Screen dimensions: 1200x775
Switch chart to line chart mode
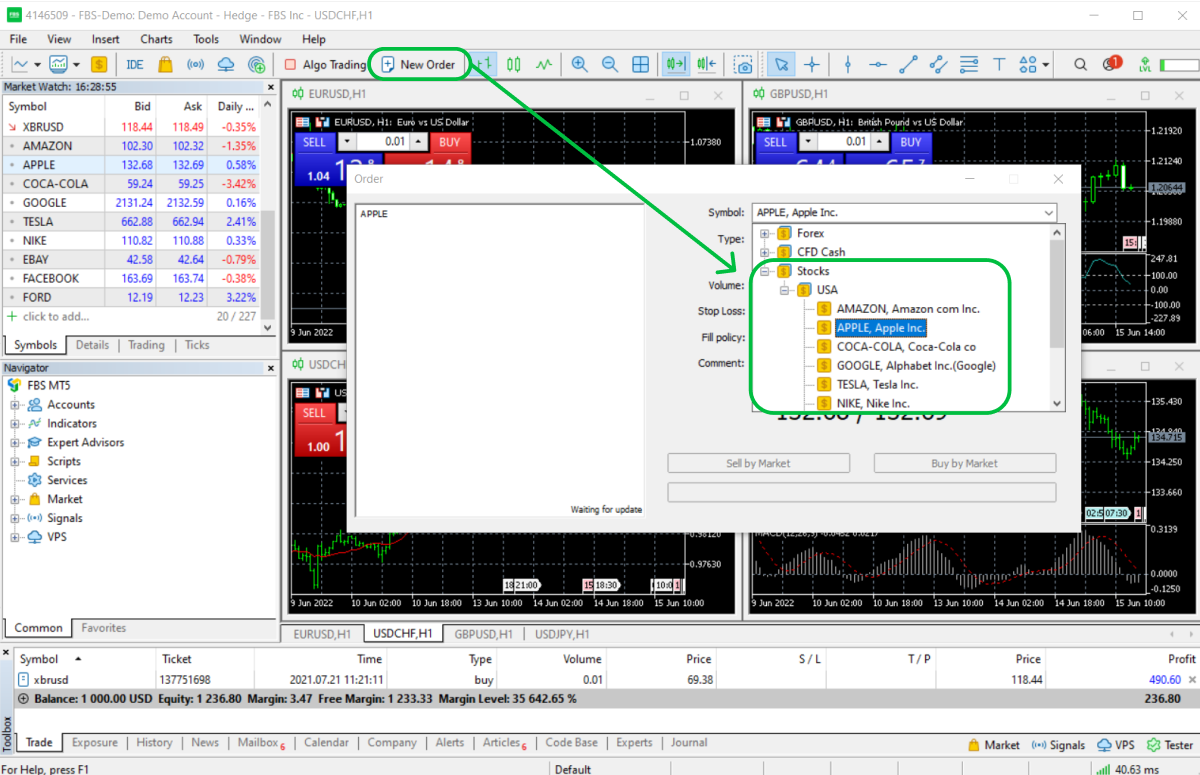point(544,65)
